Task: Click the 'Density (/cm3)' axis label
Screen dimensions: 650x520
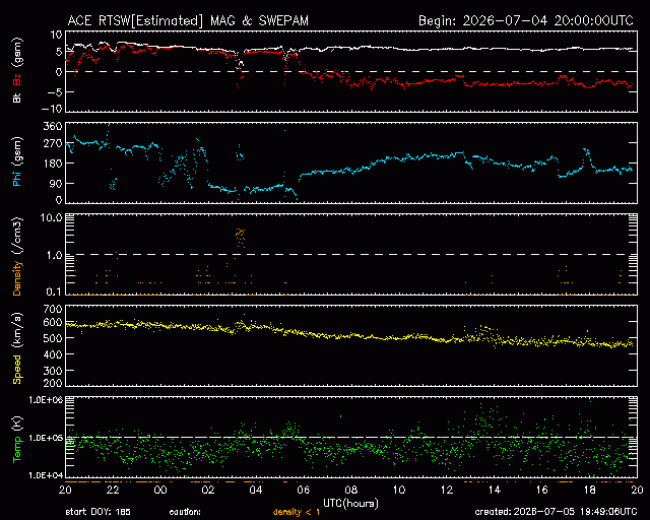Action: coord(17,256)
